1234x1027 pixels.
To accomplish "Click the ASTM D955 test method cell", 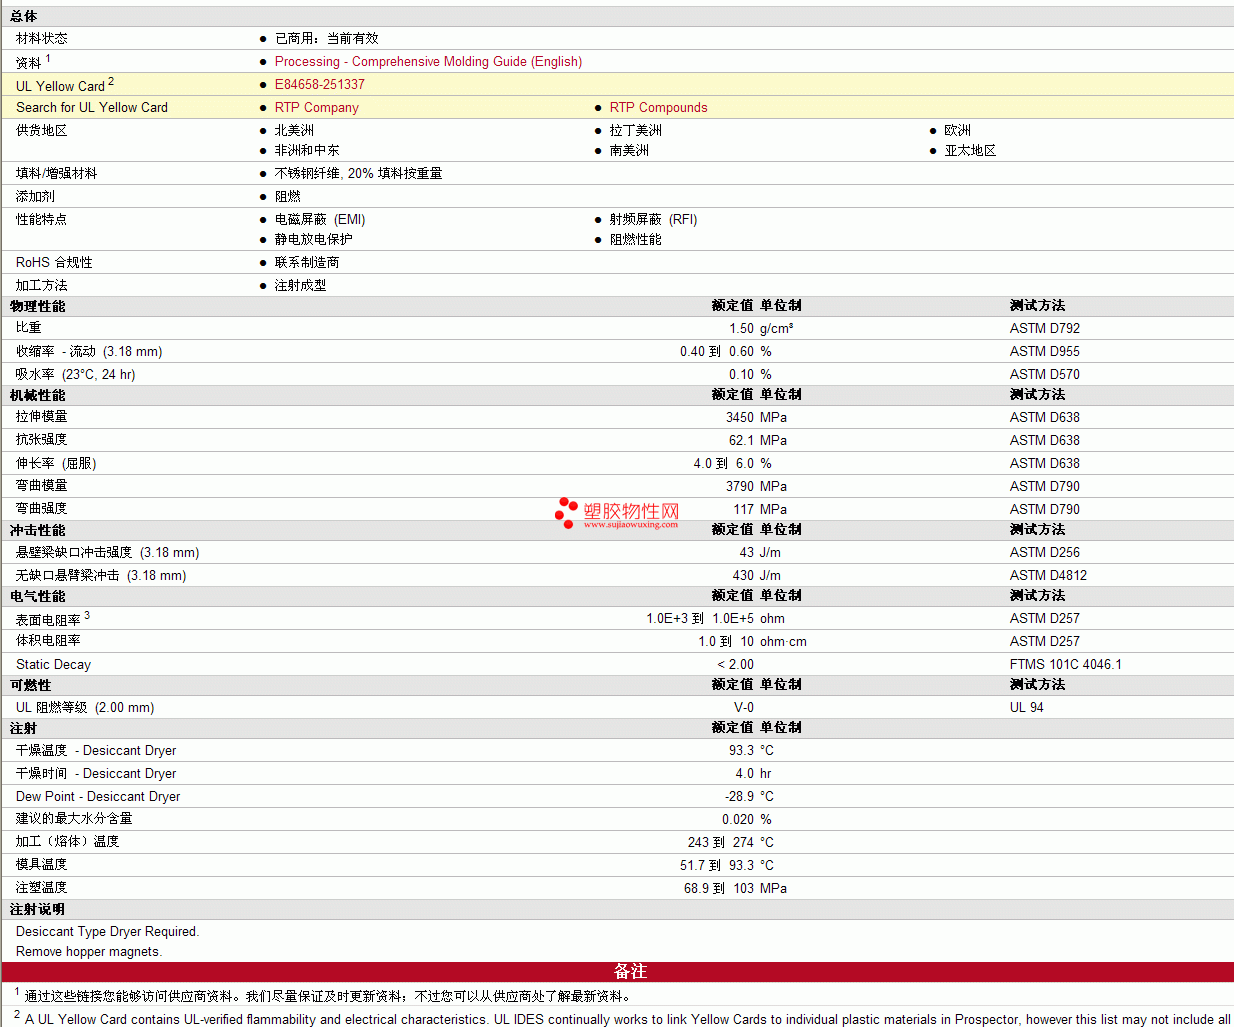I will pos(1045,351).
